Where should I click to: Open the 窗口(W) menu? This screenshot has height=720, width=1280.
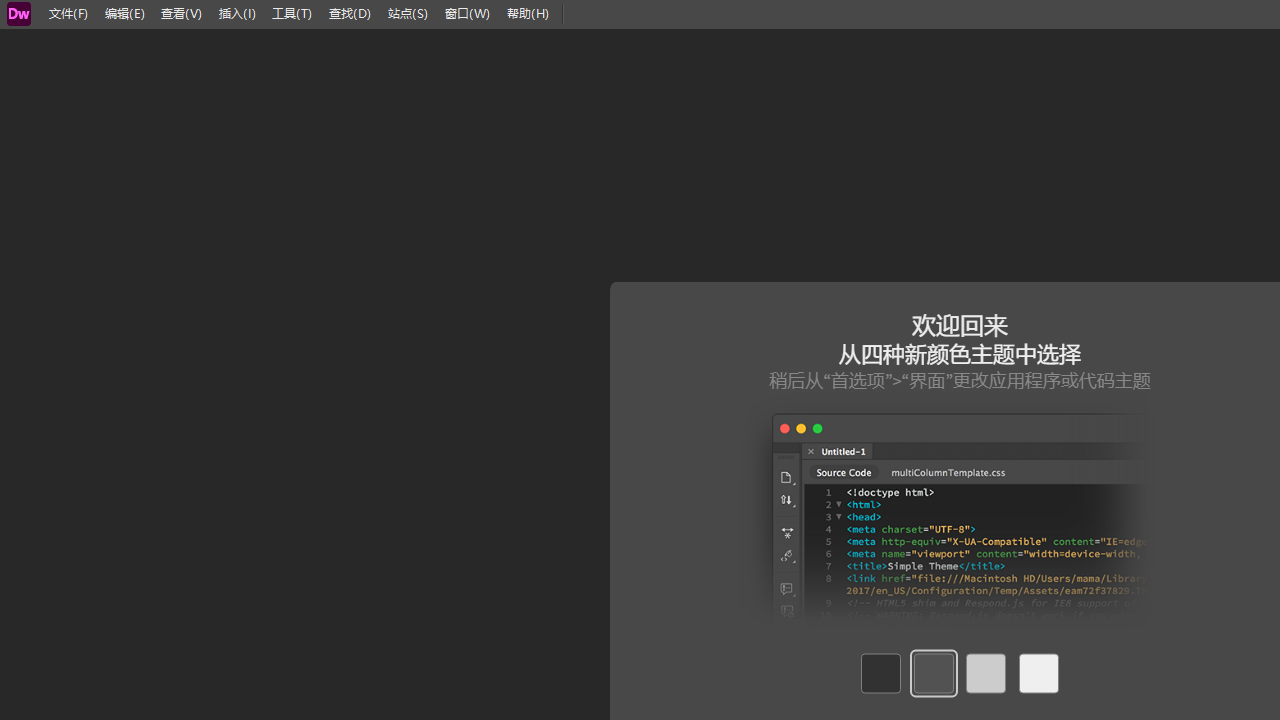pyautogui.click(x=466, y=13)
